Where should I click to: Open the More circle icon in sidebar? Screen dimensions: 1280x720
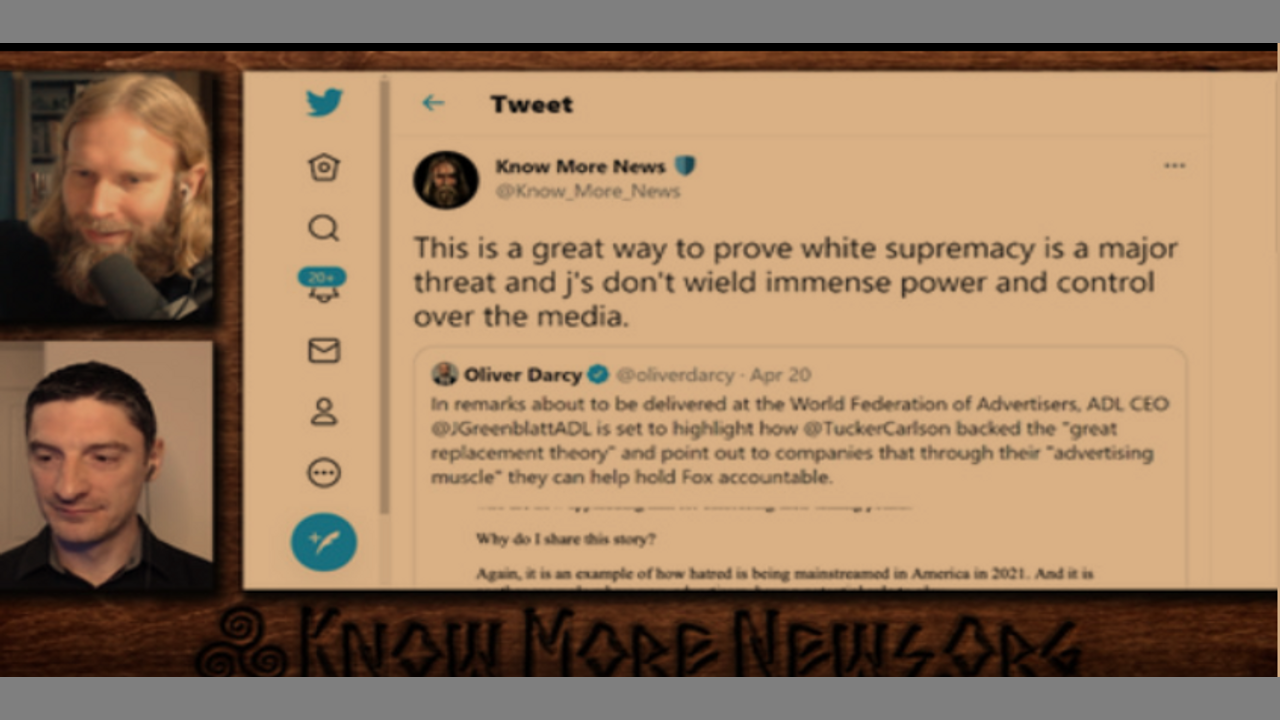(x=324, y=473)
